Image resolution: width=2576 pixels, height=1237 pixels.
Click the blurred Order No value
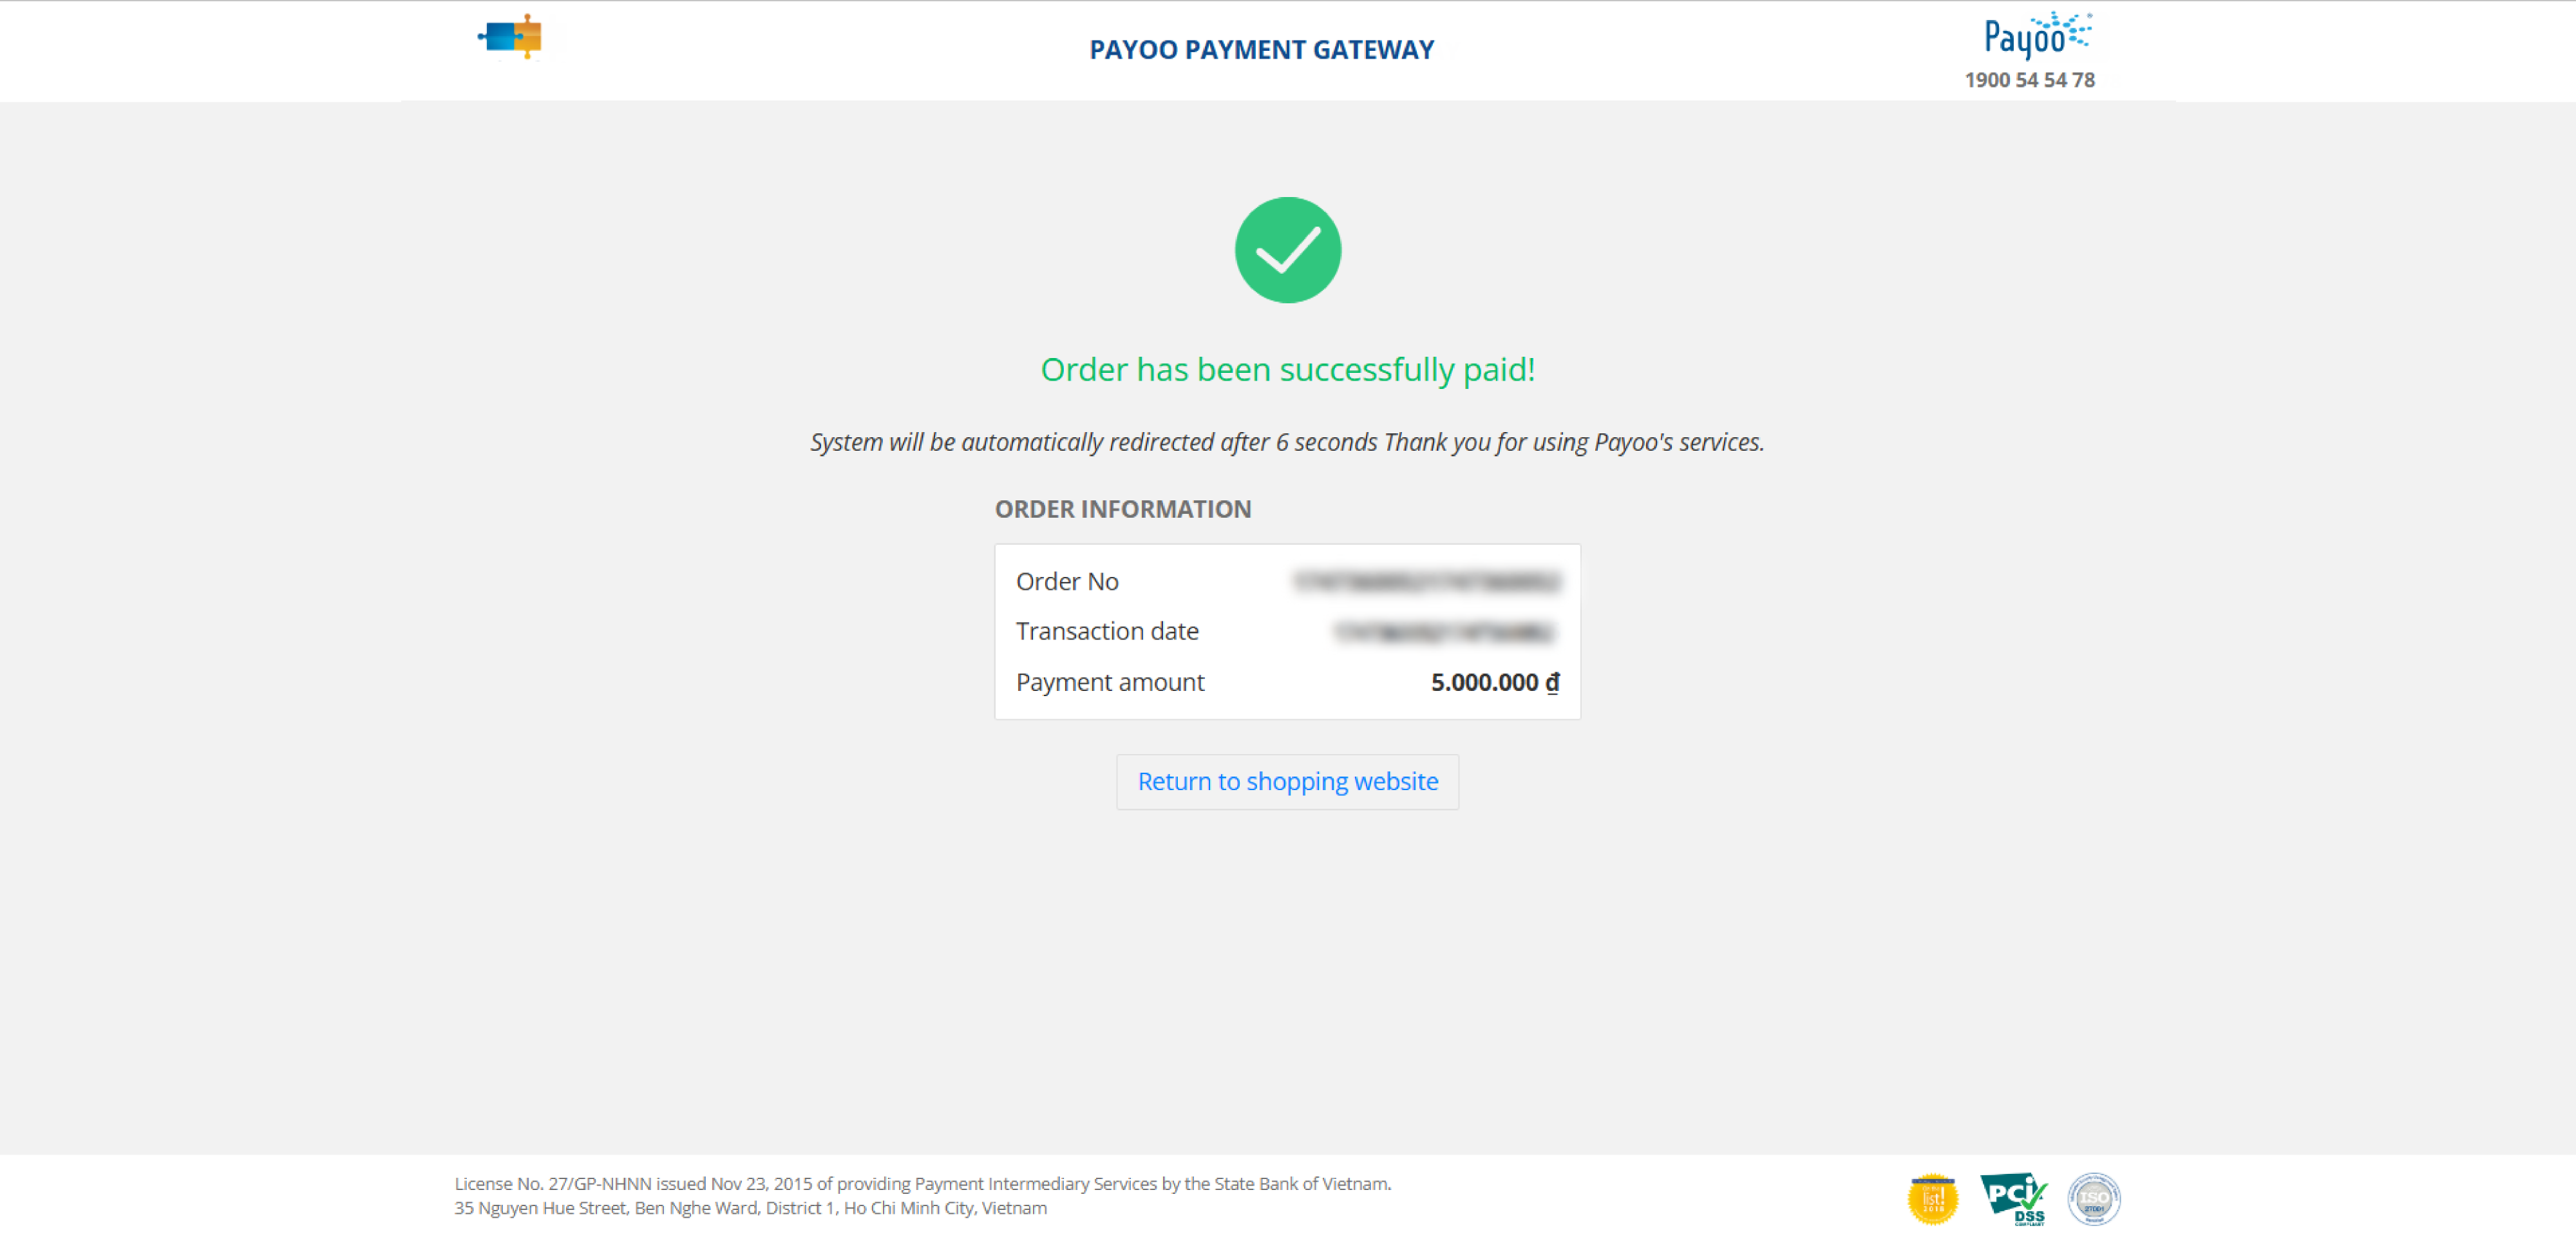point(1426,581)
